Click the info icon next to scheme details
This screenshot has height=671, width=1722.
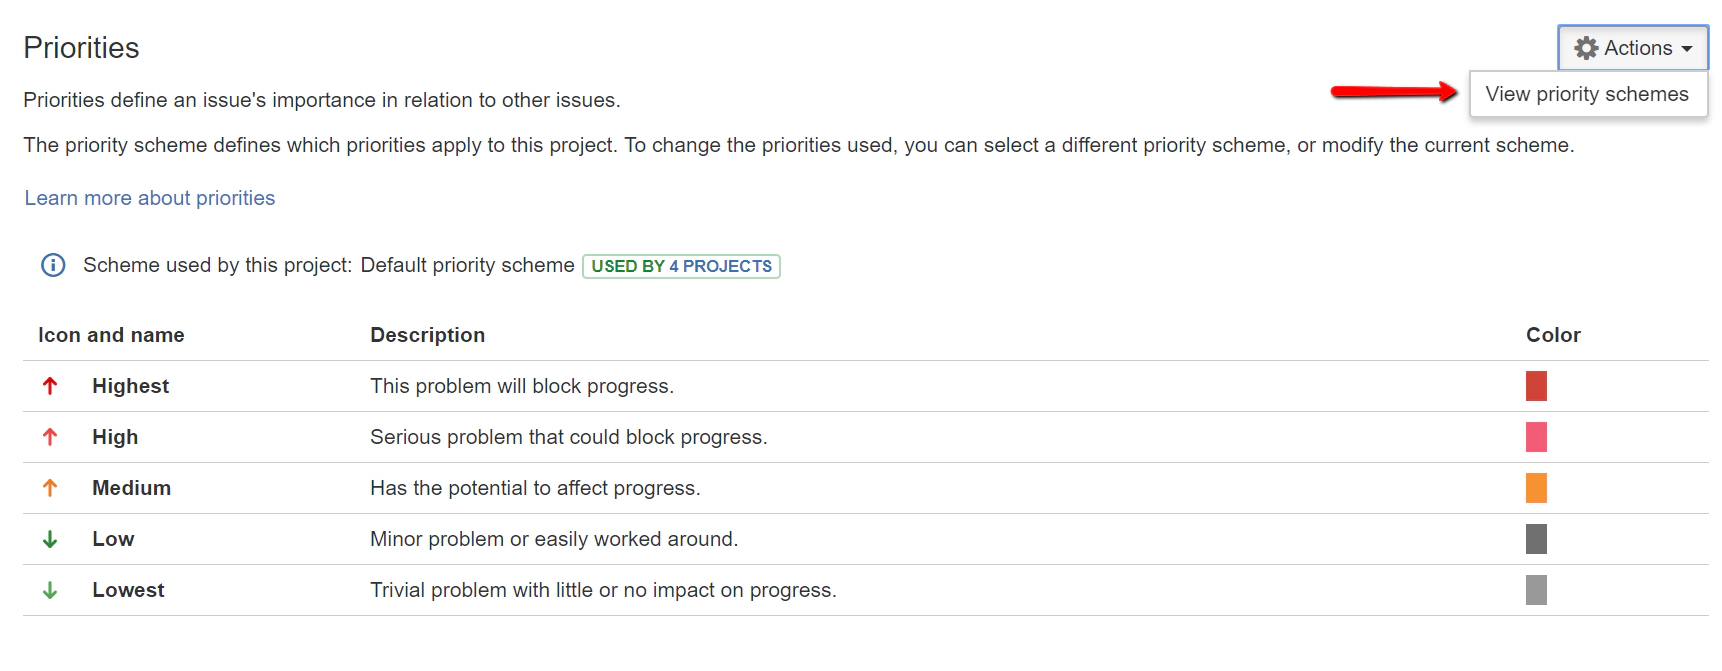(52, 265)
